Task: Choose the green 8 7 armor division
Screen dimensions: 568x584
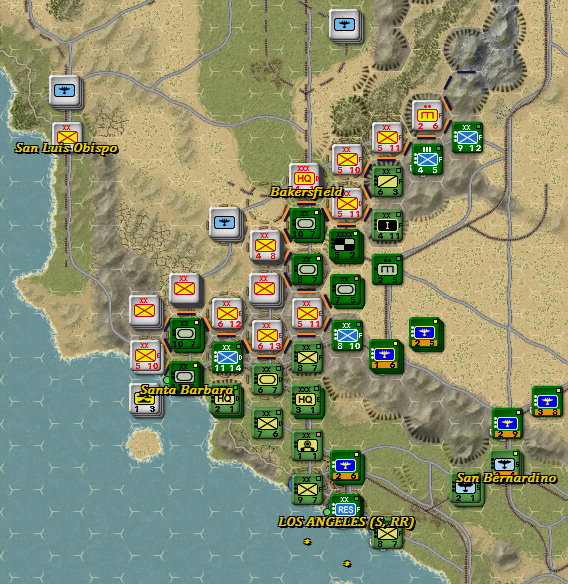Action: 307,270
